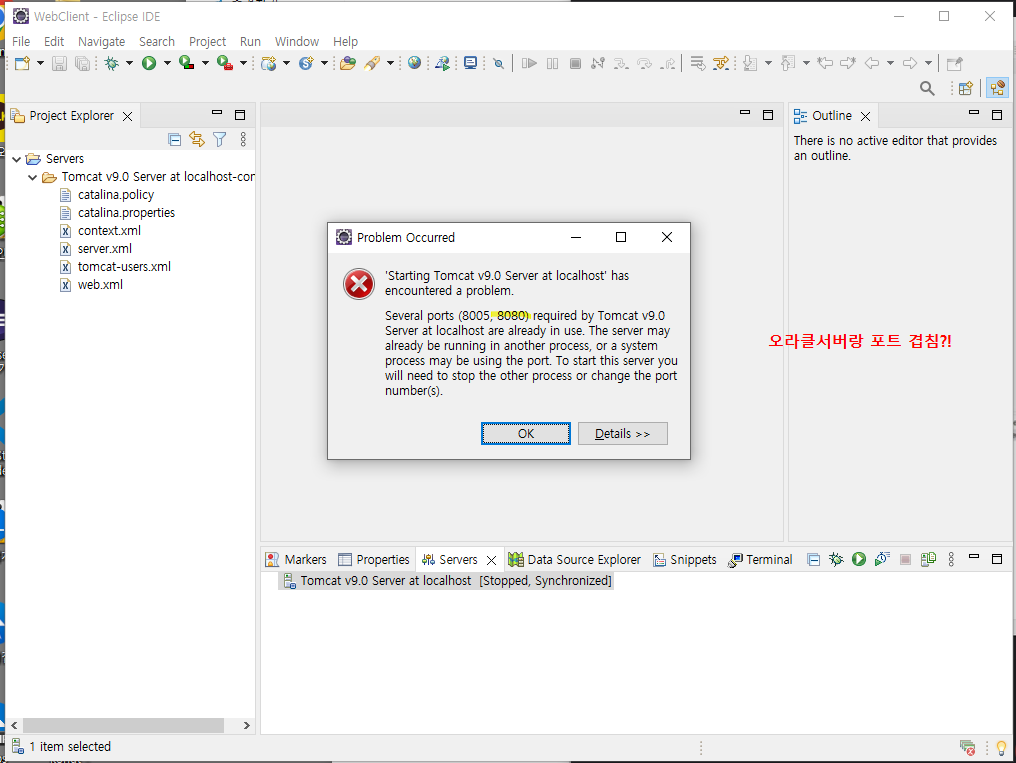Viewport: 1016px width, 763px height.
Task: Click the green Run toolbar icon
Action: (x=149, y=63)
